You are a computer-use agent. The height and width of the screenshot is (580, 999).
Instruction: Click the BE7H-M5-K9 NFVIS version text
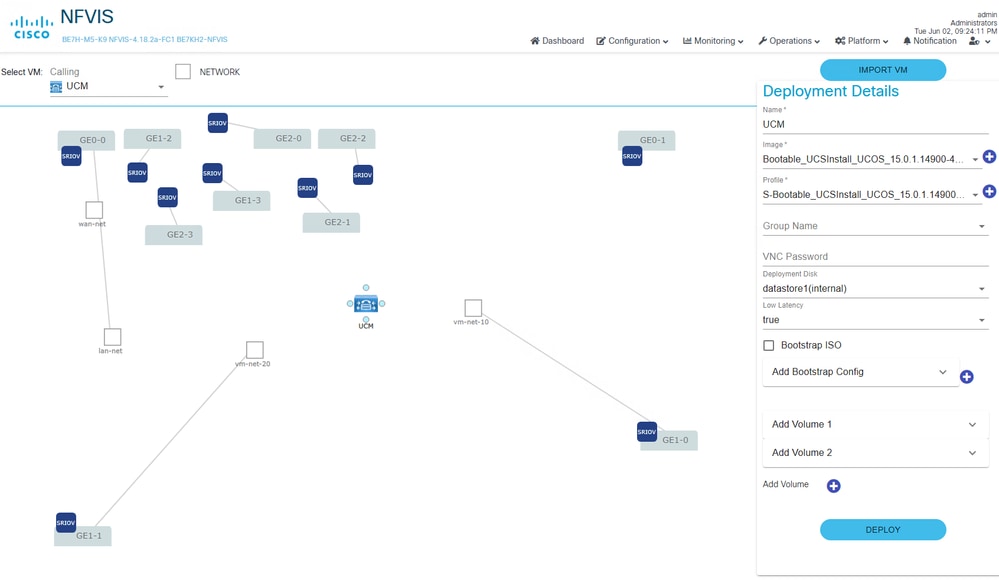145,40
